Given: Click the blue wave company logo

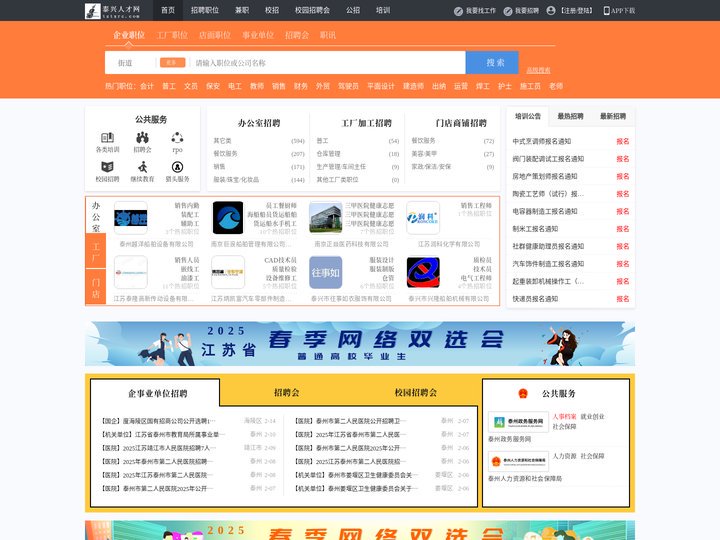Looking at the screenshot, I should (228, 218).
